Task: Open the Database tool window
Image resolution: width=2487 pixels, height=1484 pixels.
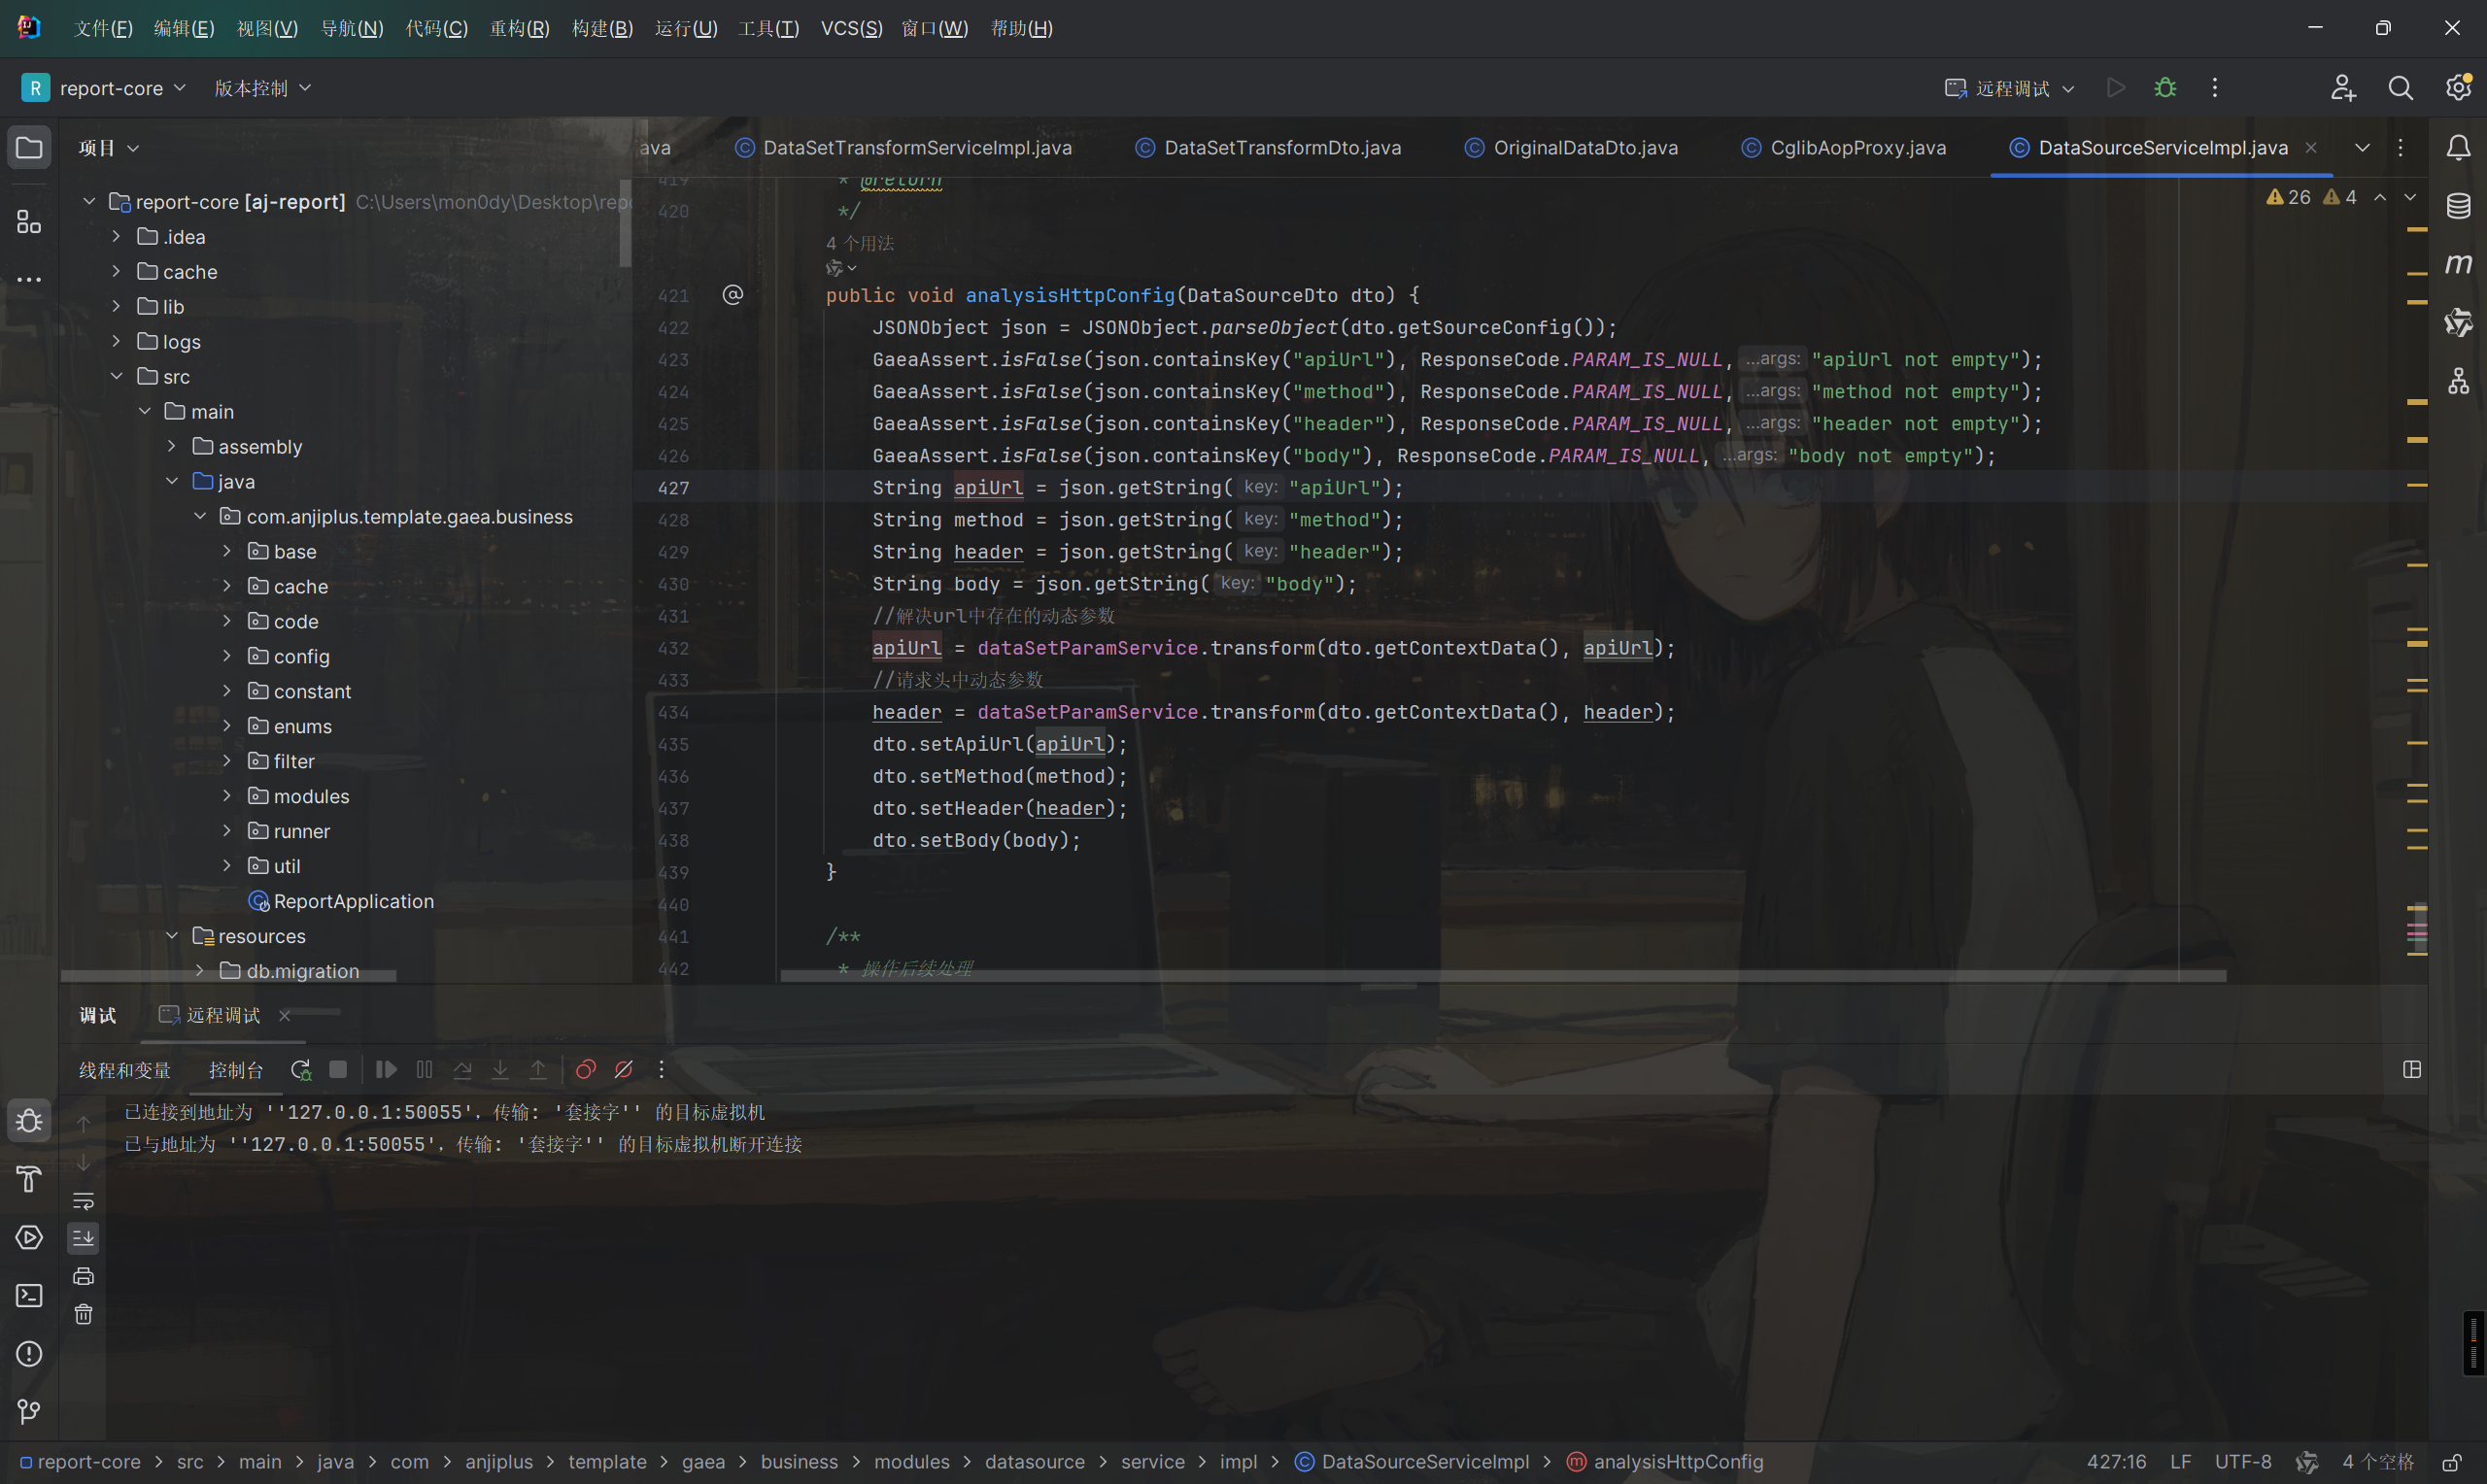Action: tap(2458, 206)
